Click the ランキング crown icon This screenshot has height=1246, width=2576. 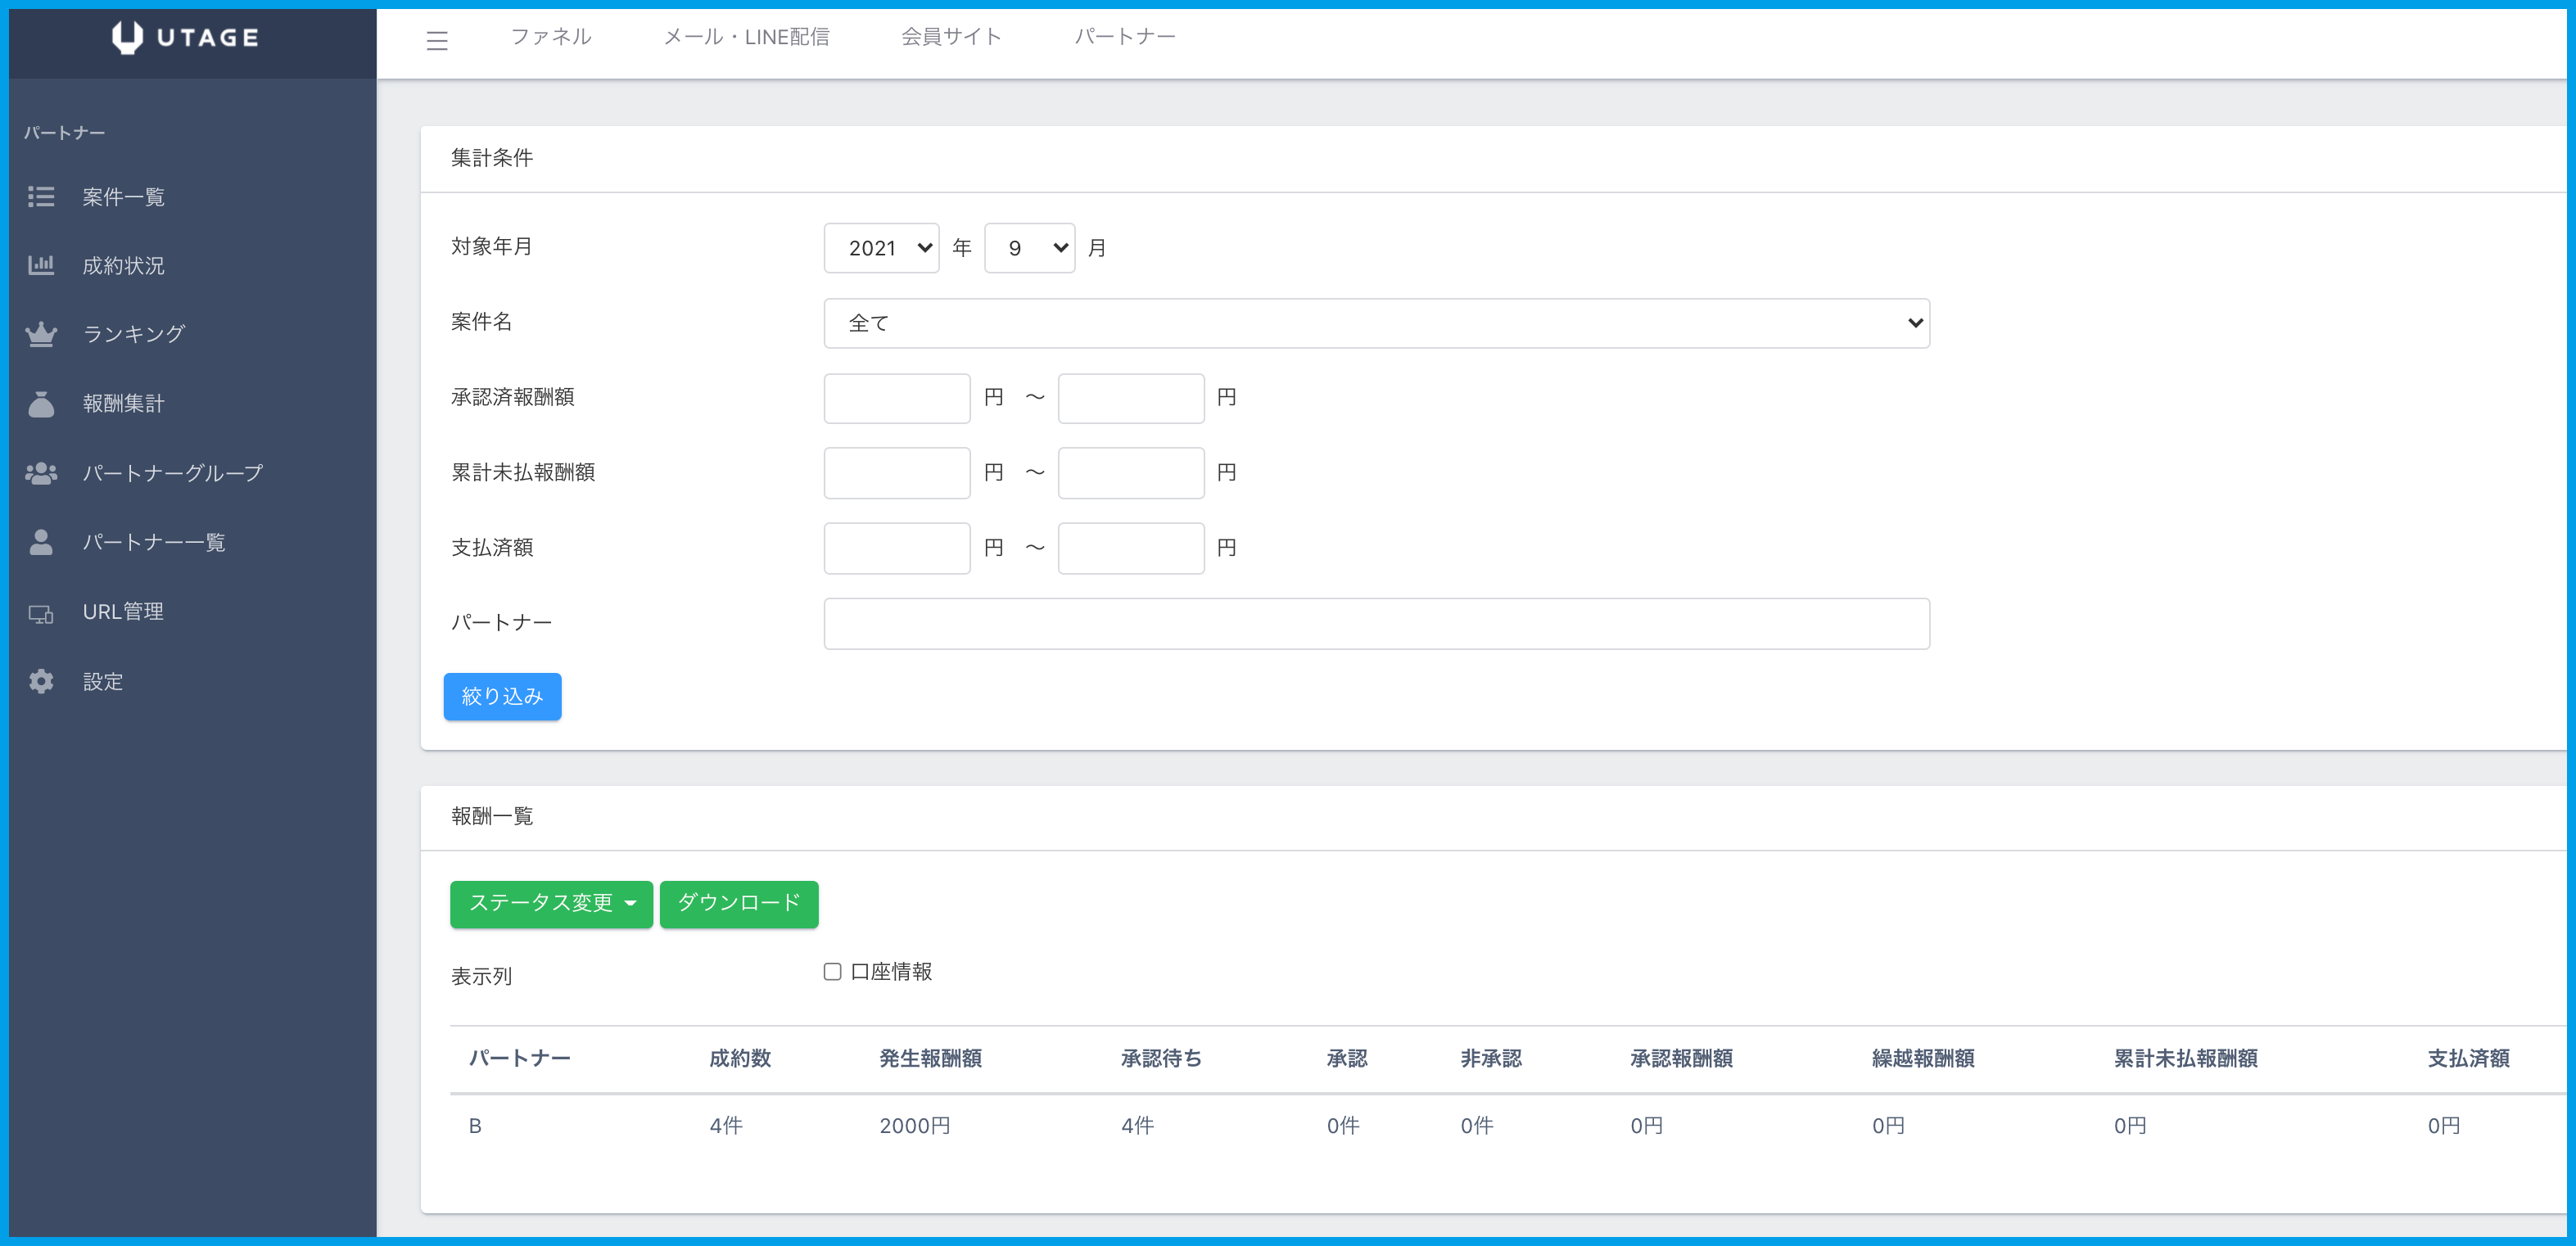point(41,334)
